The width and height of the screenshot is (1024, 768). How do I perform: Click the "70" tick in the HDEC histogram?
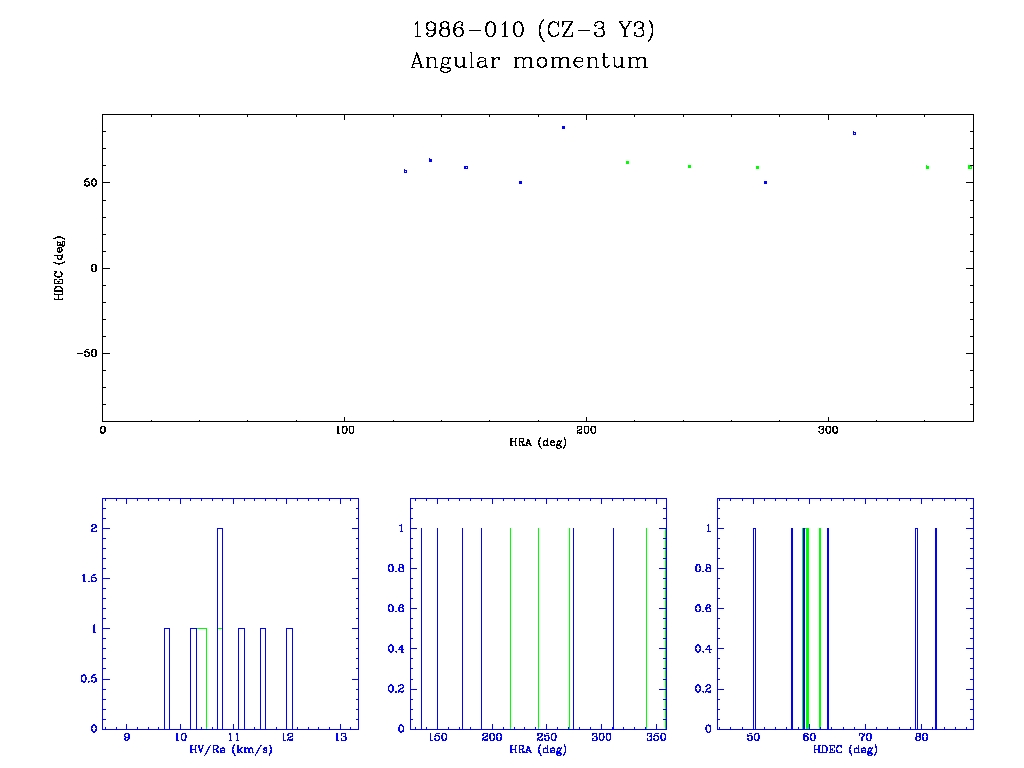click(x=865, y=737)
